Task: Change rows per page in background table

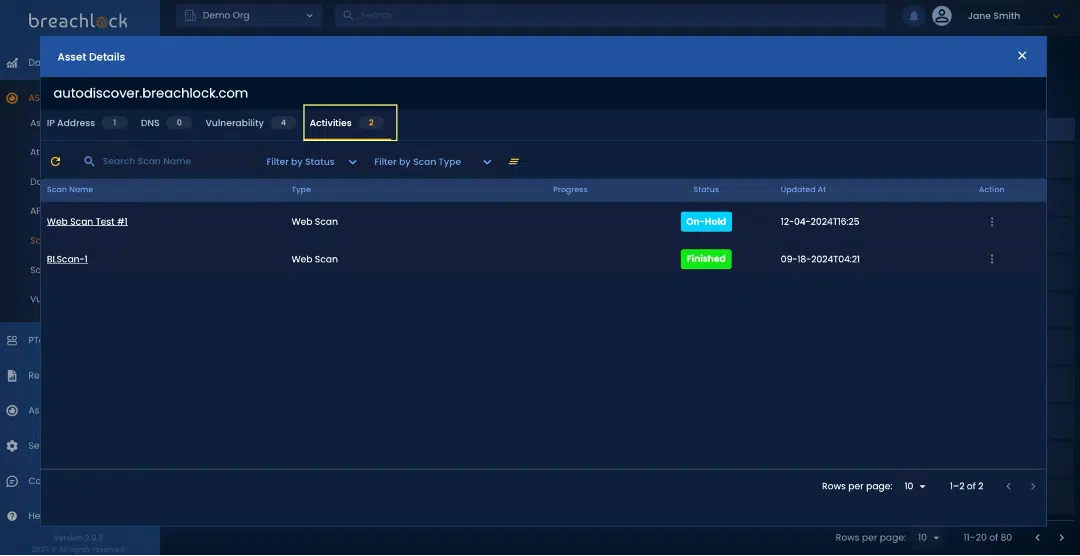Action: (x=929, y=537)
